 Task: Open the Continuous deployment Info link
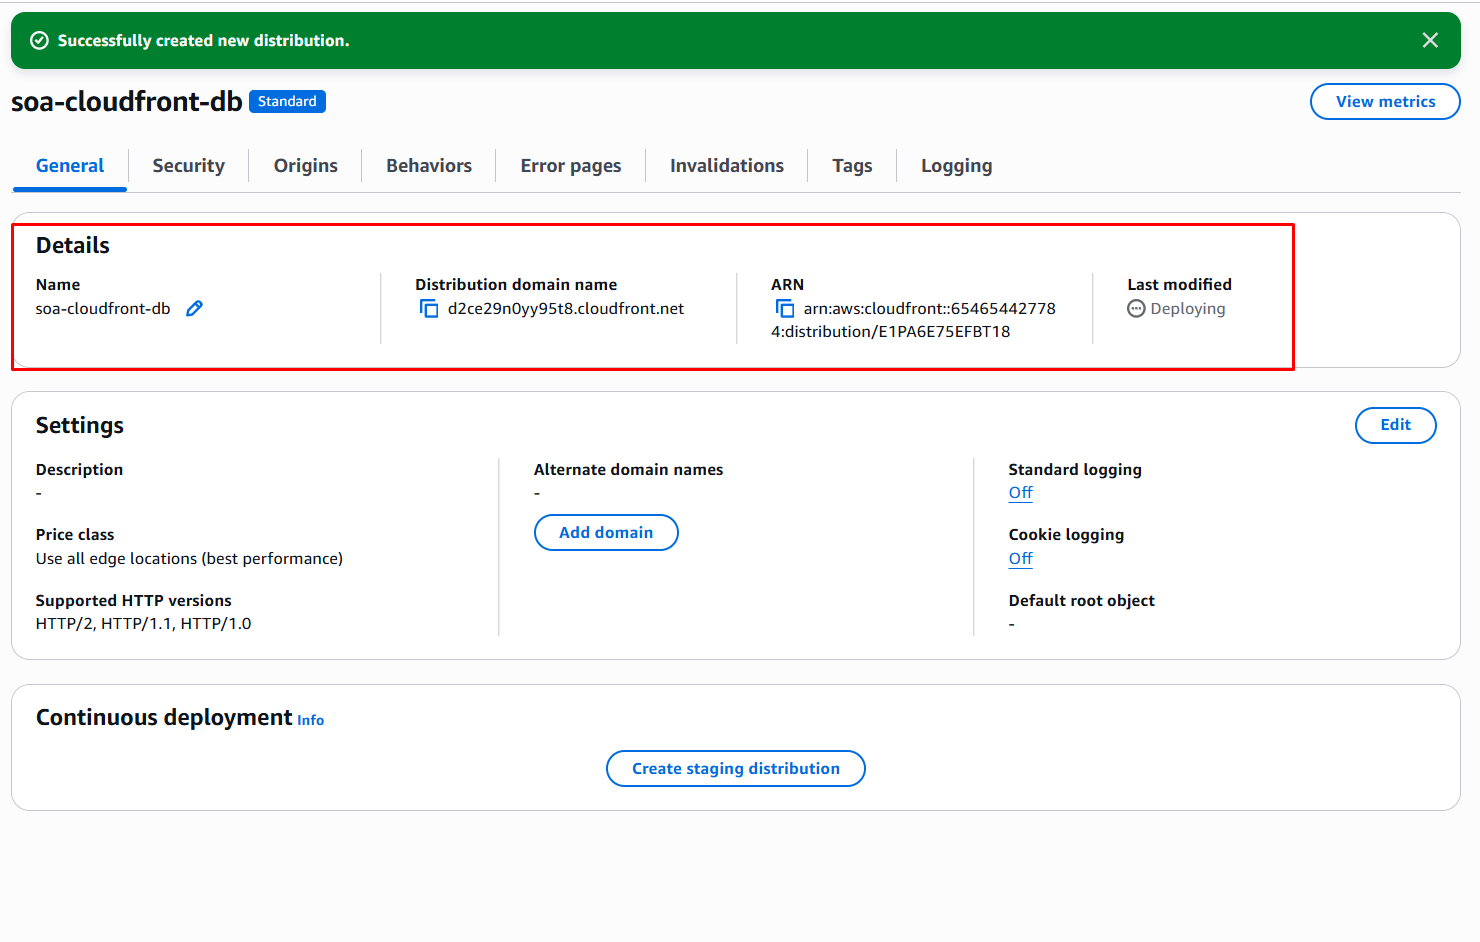pos(311,721)
